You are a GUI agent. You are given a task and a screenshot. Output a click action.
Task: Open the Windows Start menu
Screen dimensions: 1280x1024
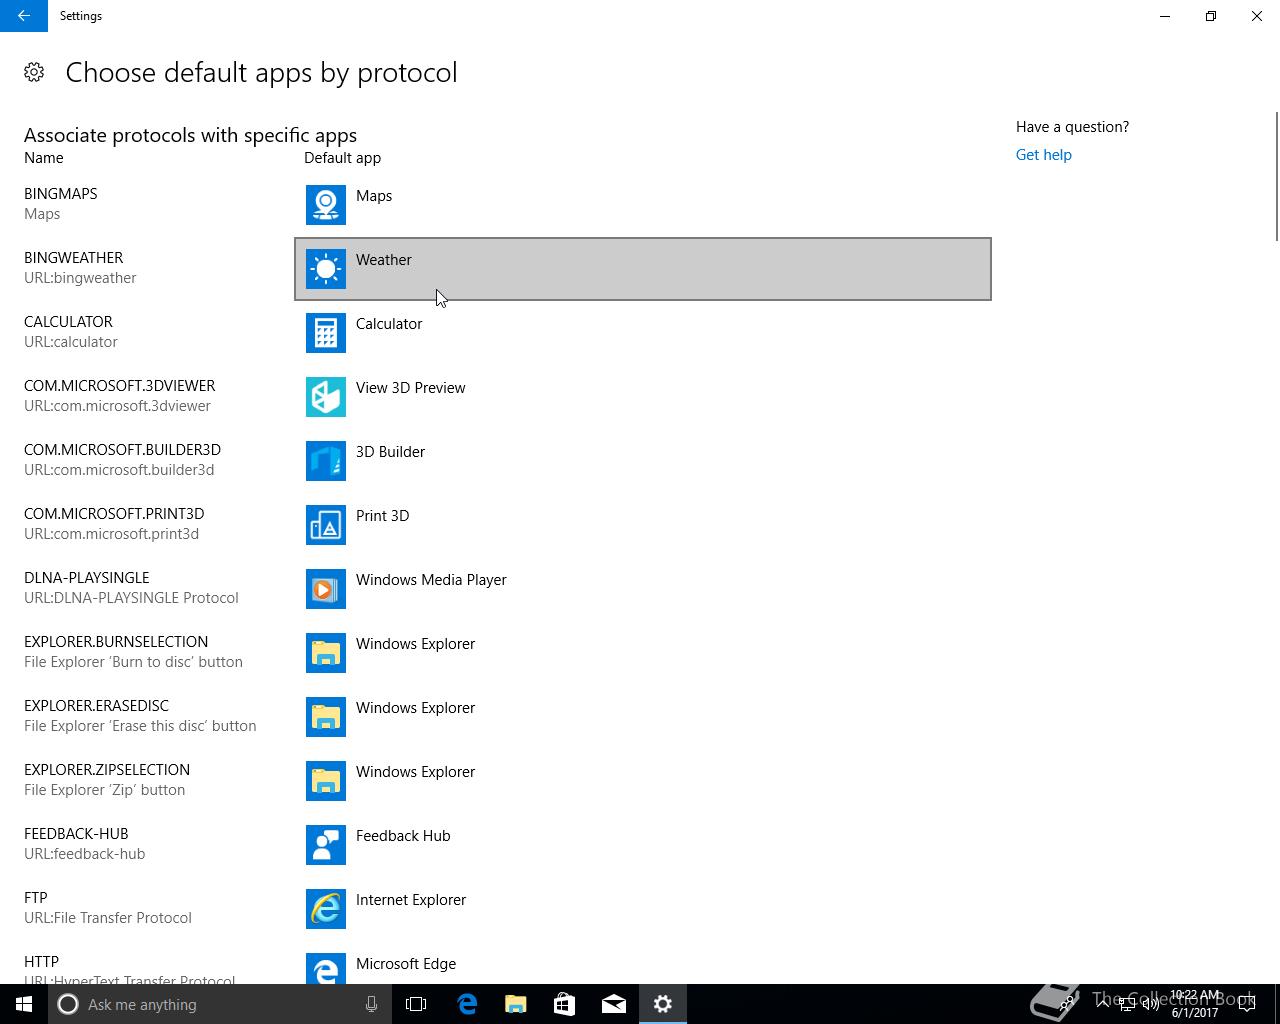coord(24,1004)
